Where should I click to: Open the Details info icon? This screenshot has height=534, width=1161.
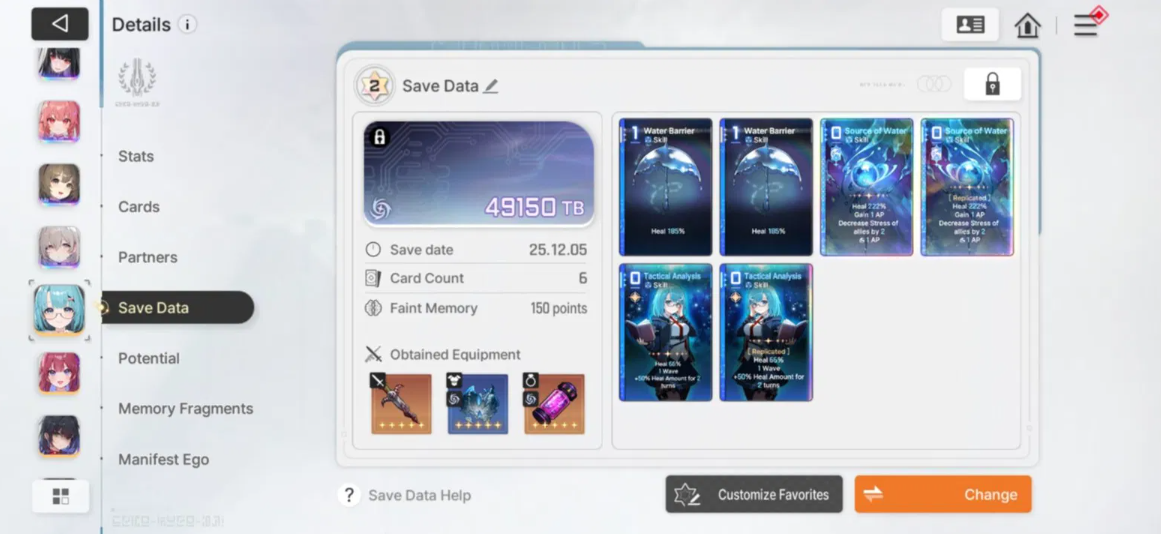point(187,24)
